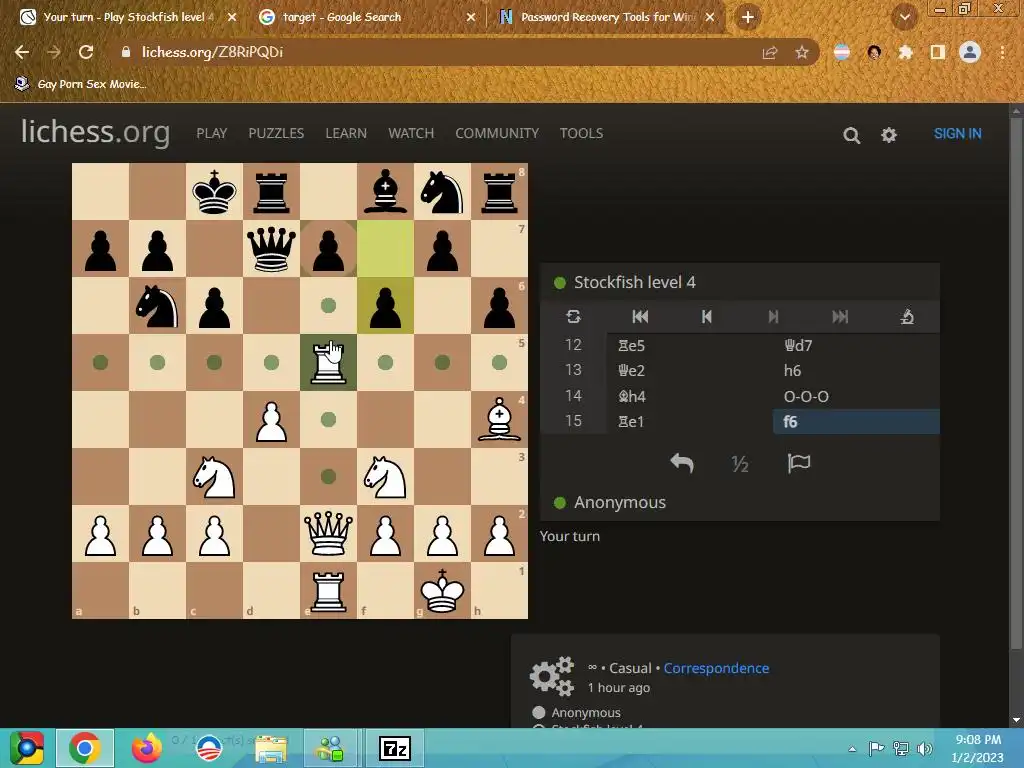The width and height of the screenshot is (1024, 768).
Task: Open the WATCH menu
Action: [x=411, y=133]
